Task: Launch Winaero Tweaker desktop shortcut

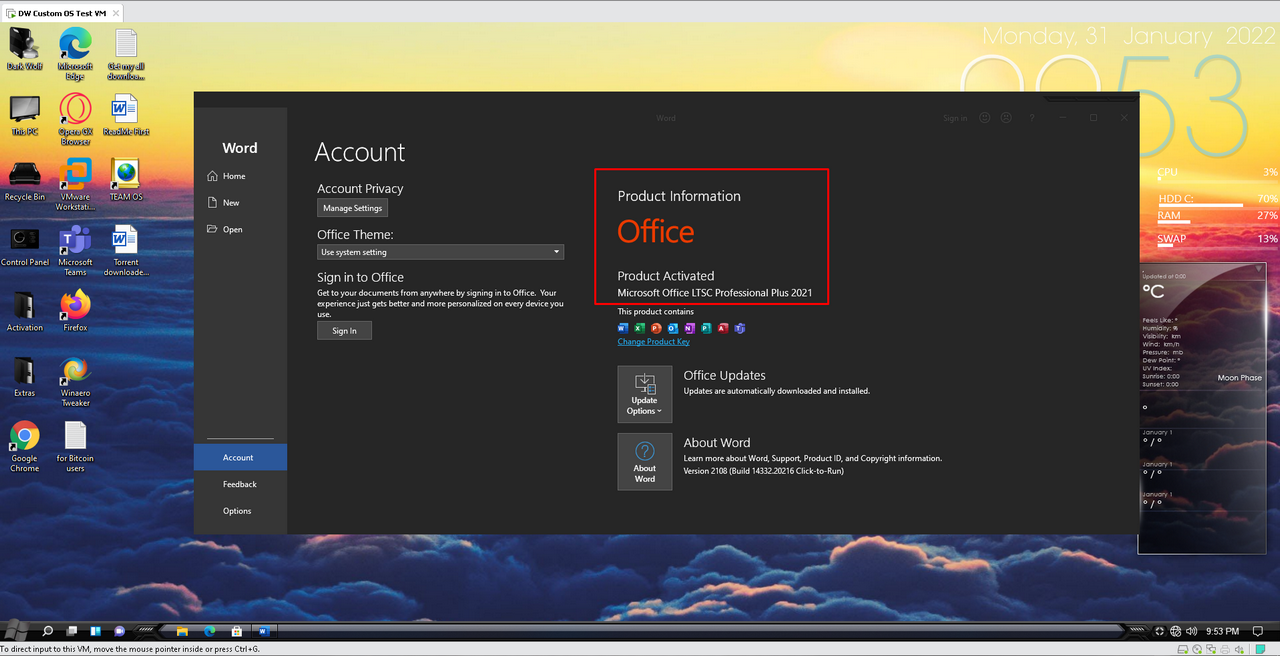Action: tap(75, 381)
